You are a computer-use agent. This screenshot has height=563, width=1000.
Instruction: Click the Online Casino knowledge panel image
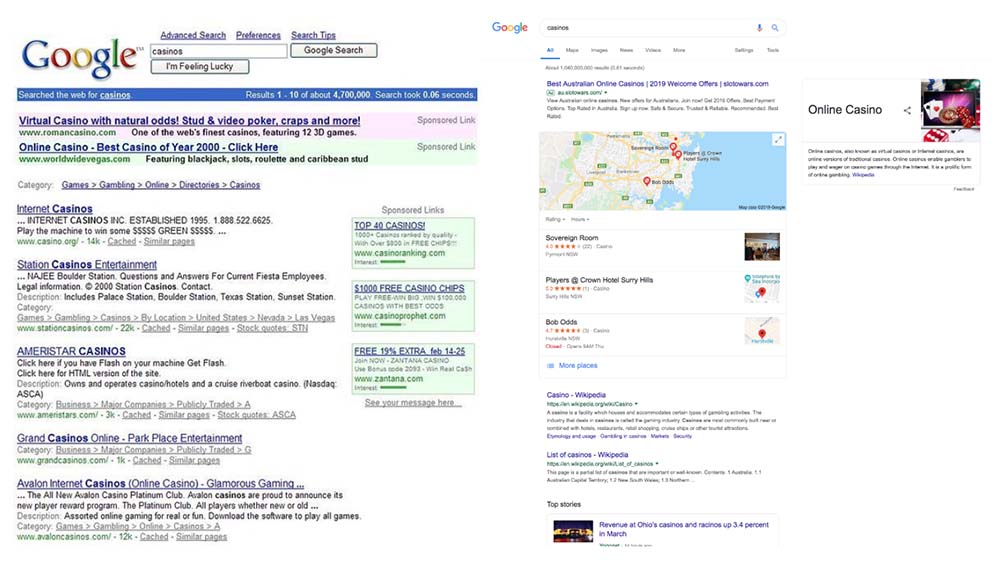(x=950, y=110)
